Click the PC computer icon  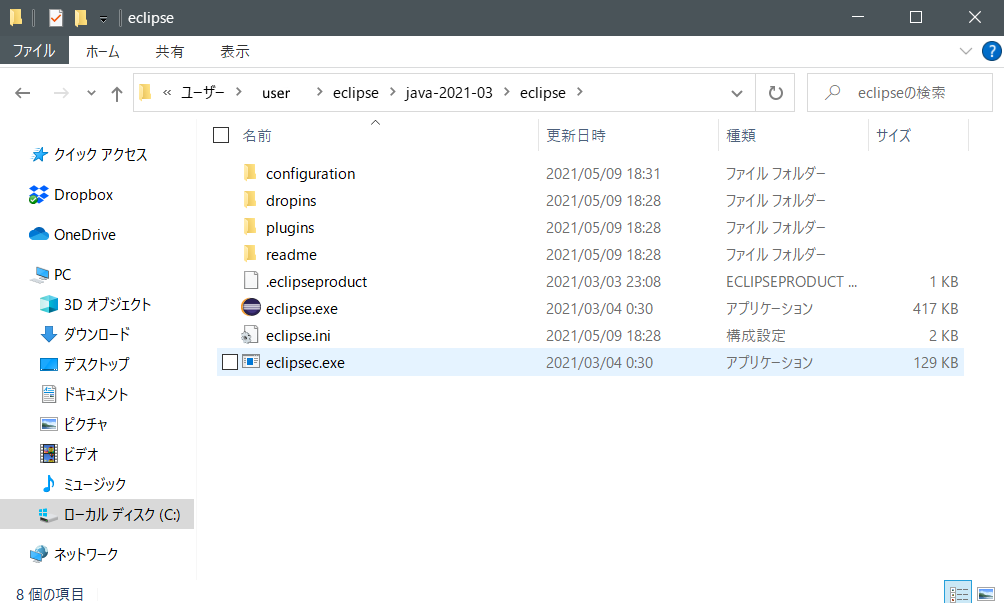(x=40, y=275)
